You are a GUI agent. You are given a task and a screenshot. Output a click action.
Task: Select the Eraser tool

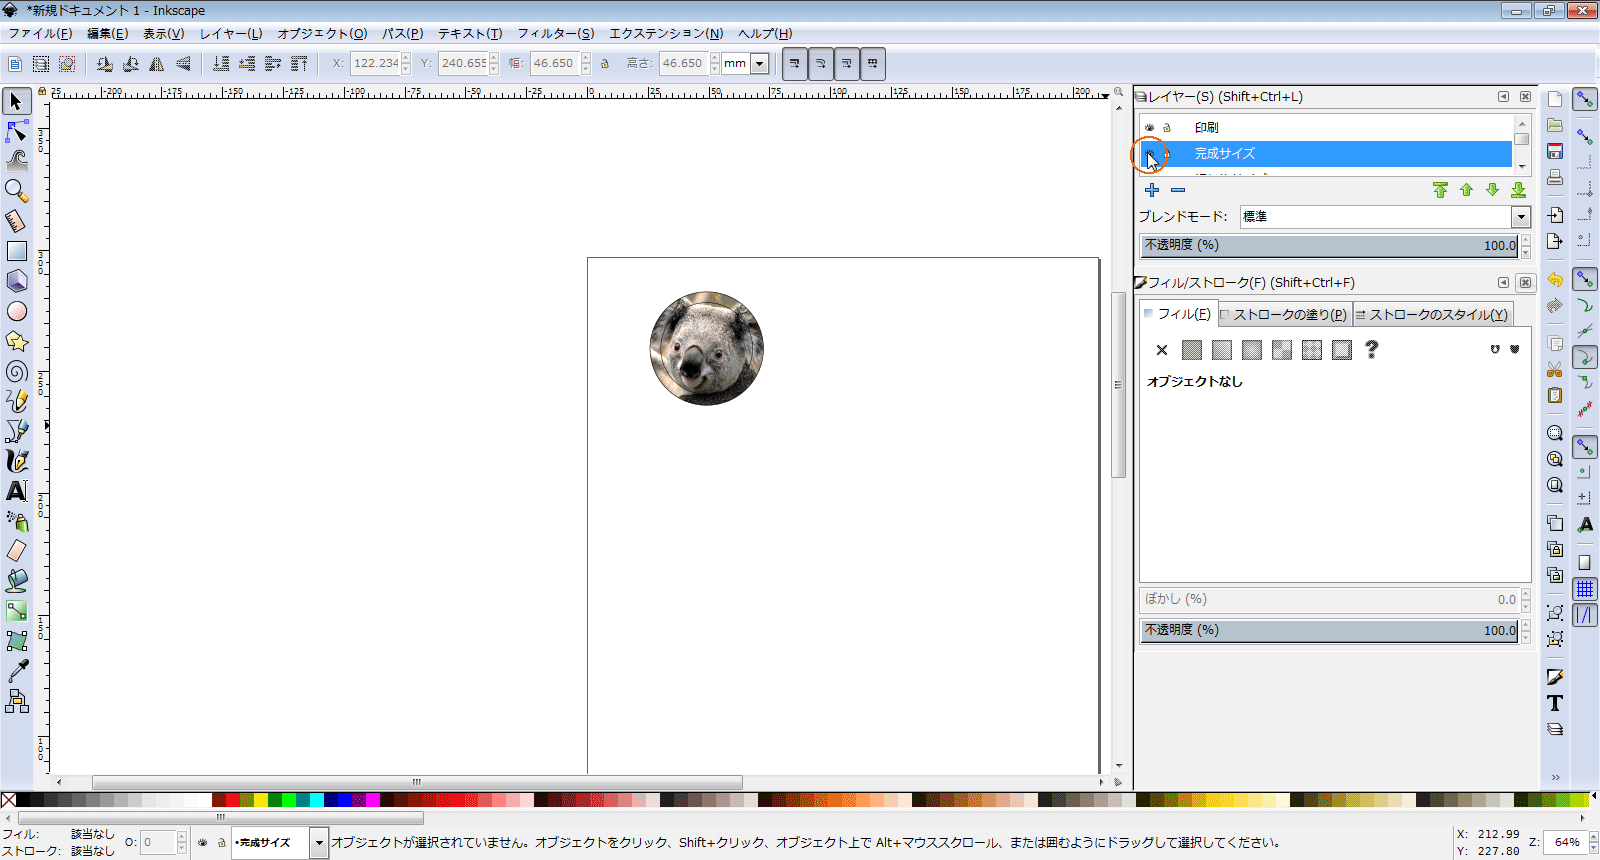tap(17, 551)
